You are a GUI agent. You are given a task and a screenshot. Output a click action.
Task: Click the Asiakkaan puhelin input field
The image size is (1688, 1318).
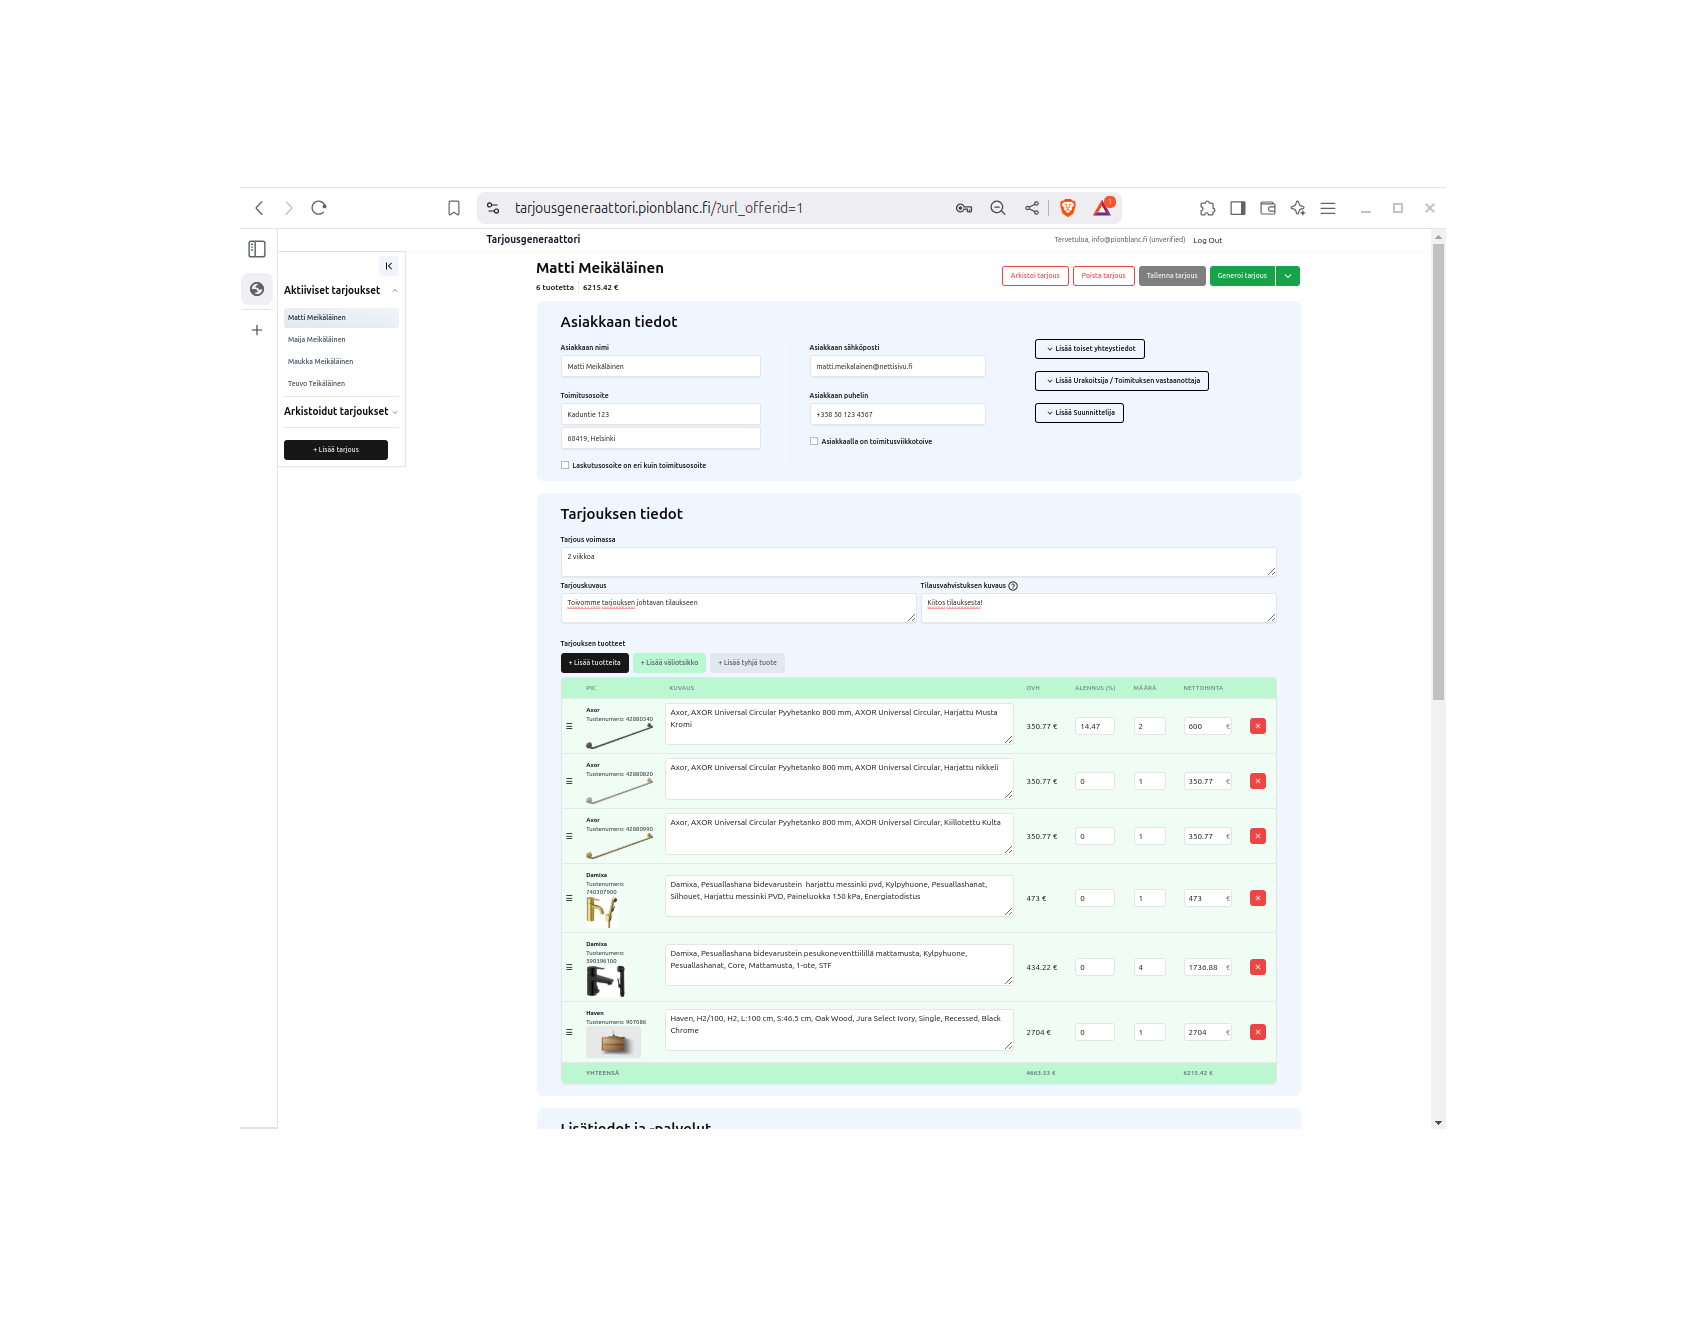(x=896, y=414)
